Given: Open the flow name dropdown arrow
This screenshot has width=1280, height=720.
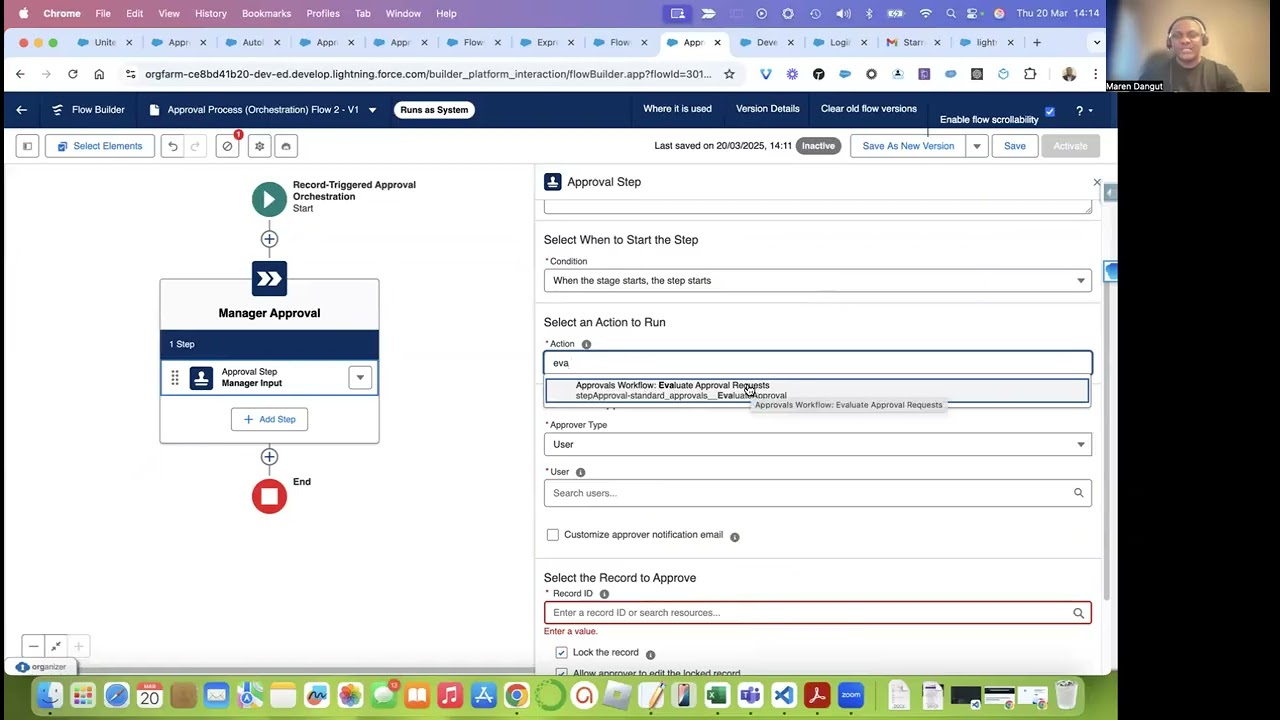Looking at the screenshot, I should (x=372, y=110).
